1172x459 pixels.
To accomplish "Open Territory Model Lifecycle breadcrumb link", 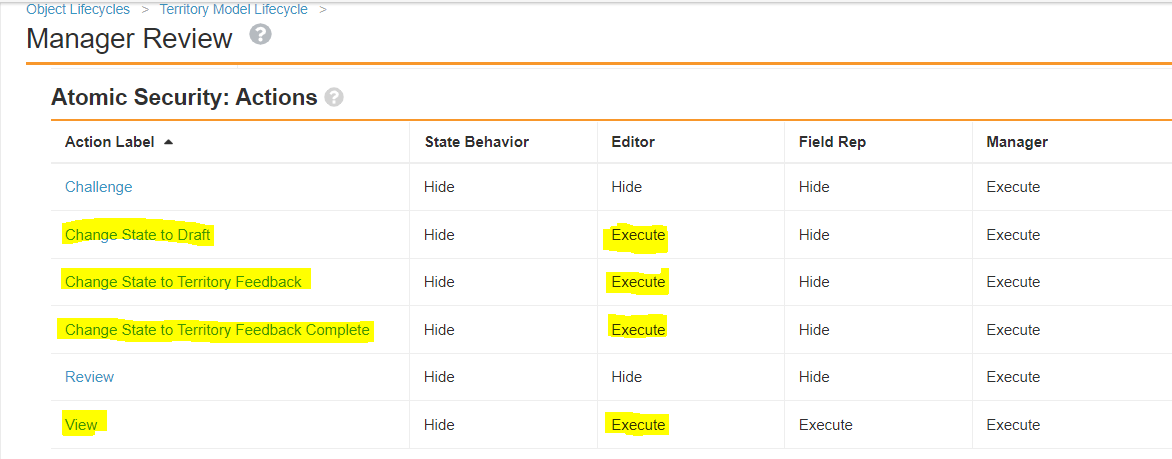I will [233, 9].
